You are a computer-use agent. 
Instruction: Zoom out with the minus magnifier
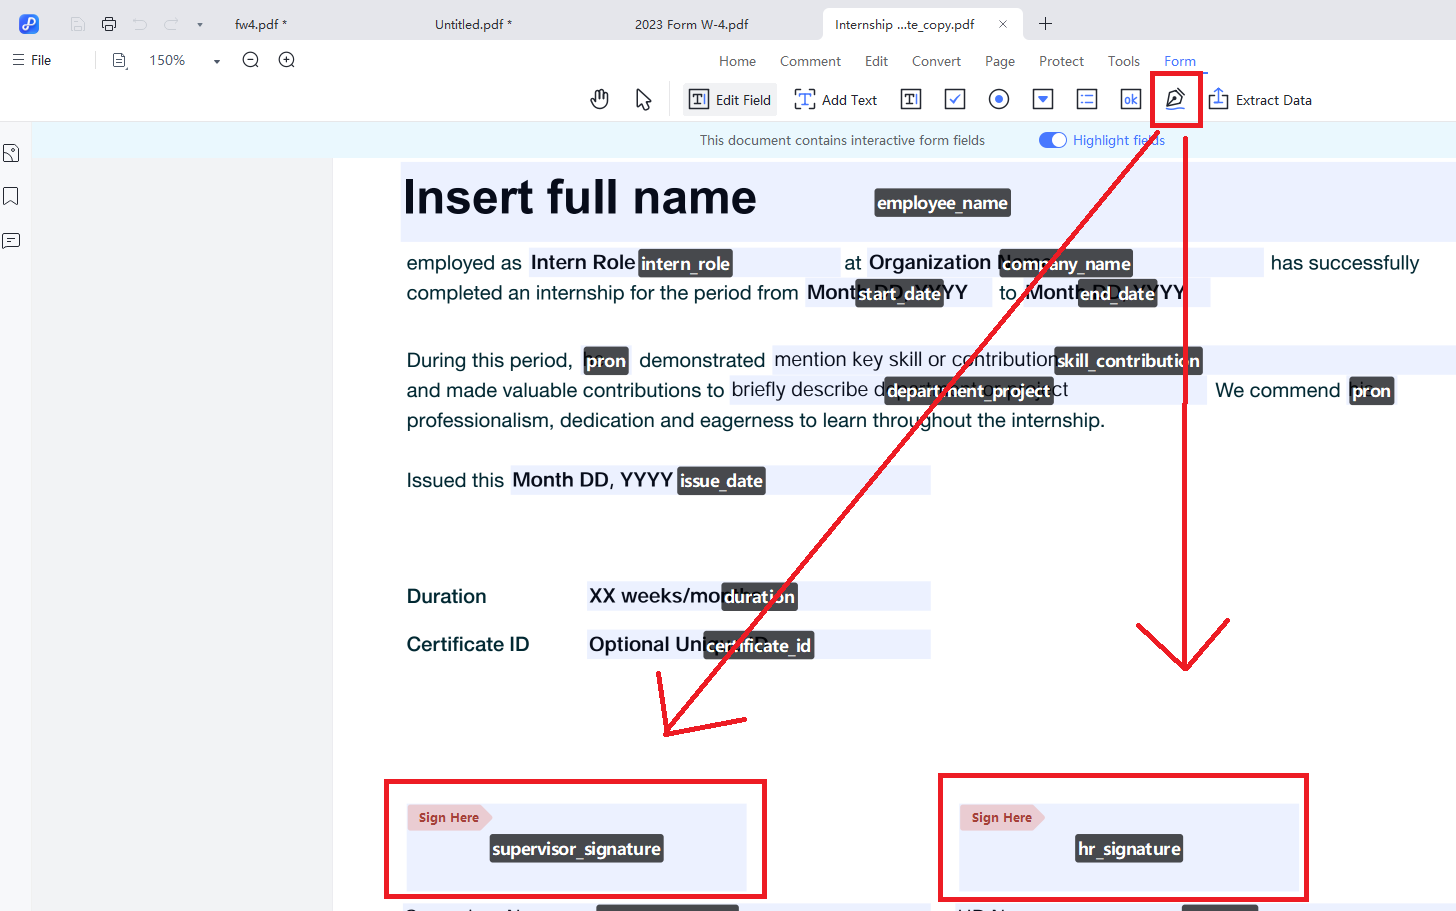click(251, 60)
